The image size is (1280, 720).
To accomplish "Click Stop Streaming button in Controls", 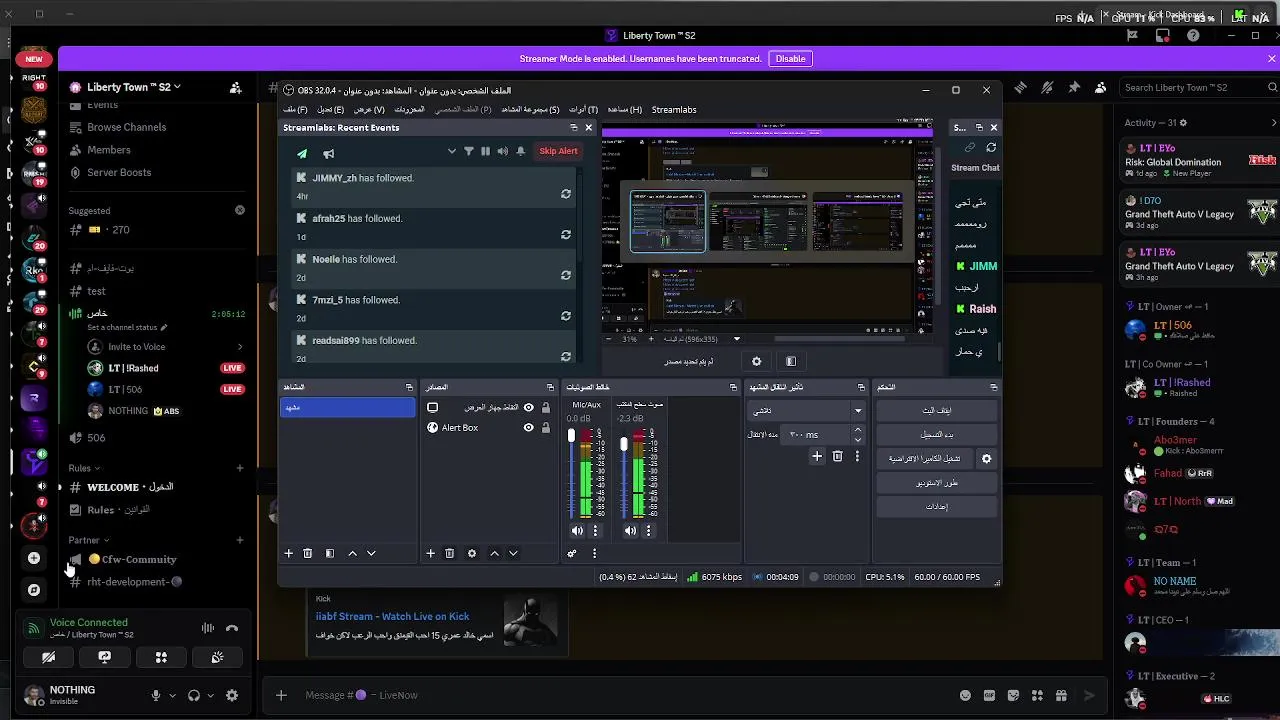I will (x=936, y=410).
